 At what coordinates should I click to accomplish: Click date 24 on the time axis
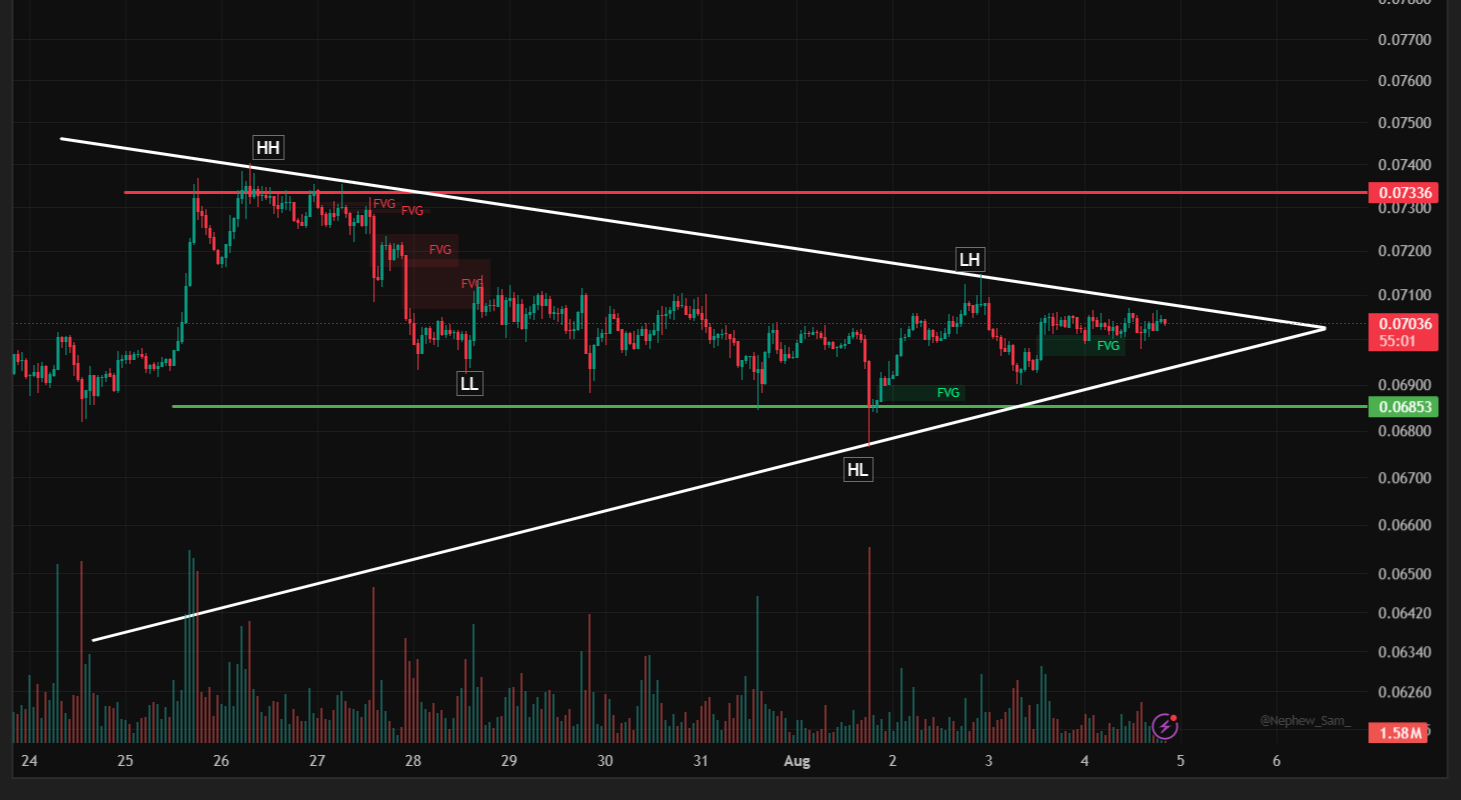point(29,761)
